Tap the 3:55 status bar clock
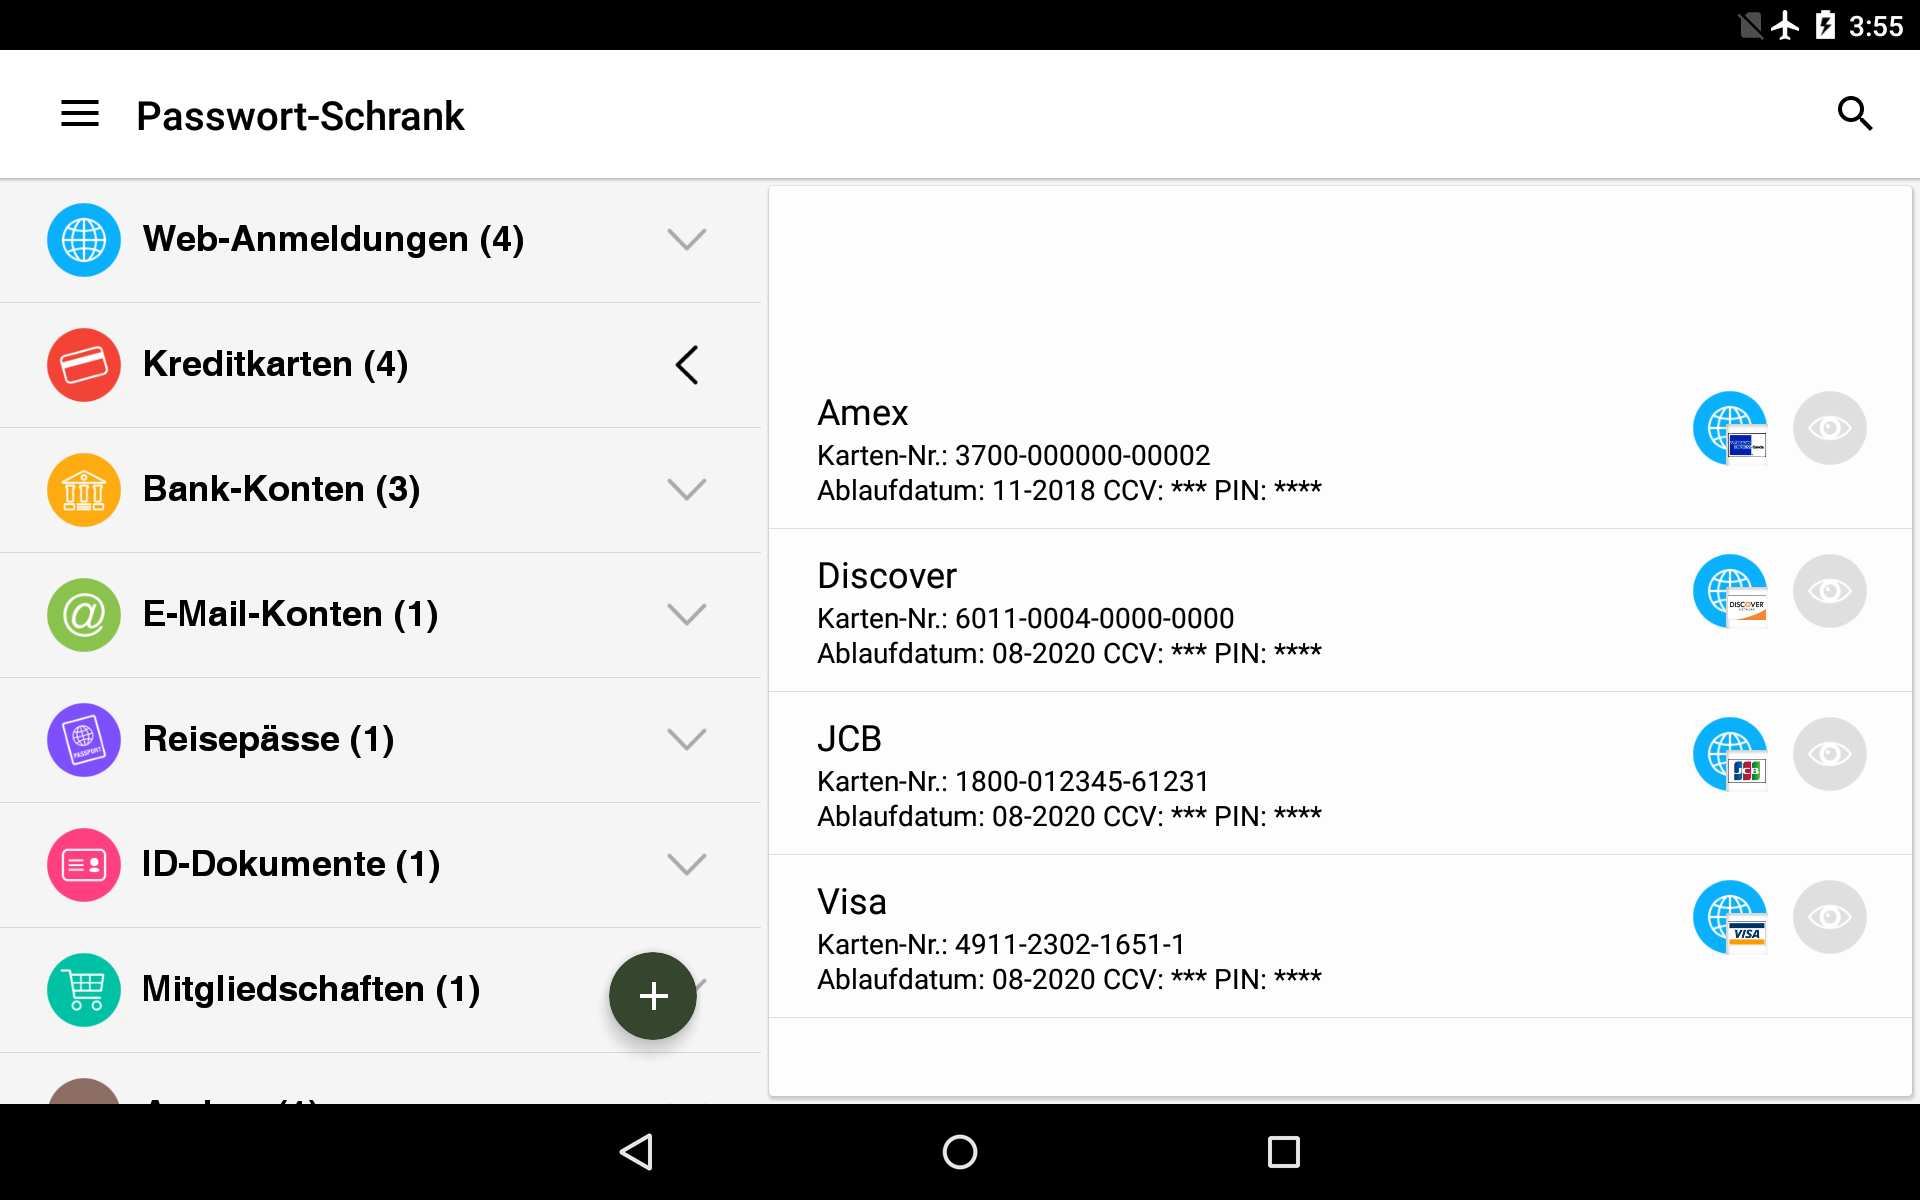This screenshot has height=1200, width=1920. (x=1876, y=26)
